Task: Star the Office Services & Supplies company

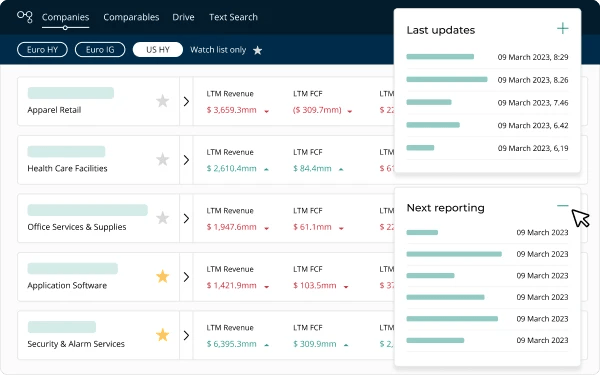Action: [163, 218]
